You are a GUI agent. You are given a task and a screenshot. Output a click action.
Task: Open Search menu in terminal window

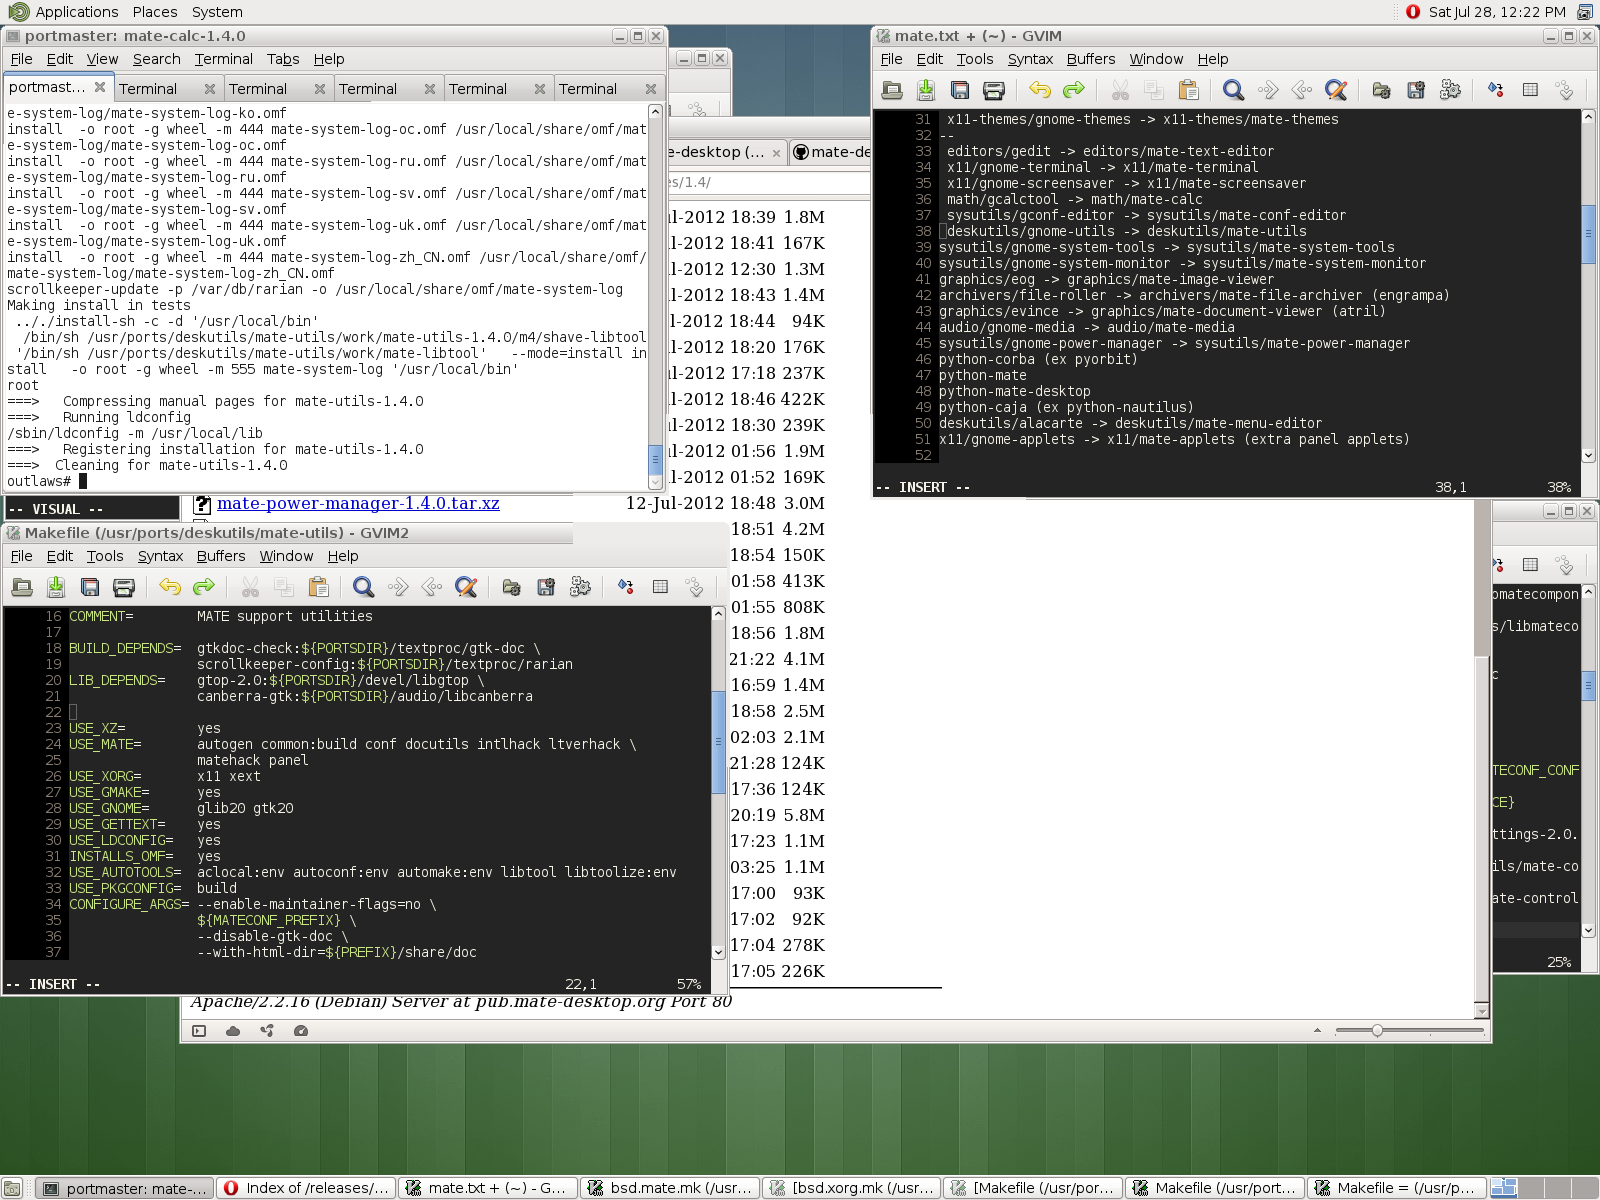pos(156,59)
